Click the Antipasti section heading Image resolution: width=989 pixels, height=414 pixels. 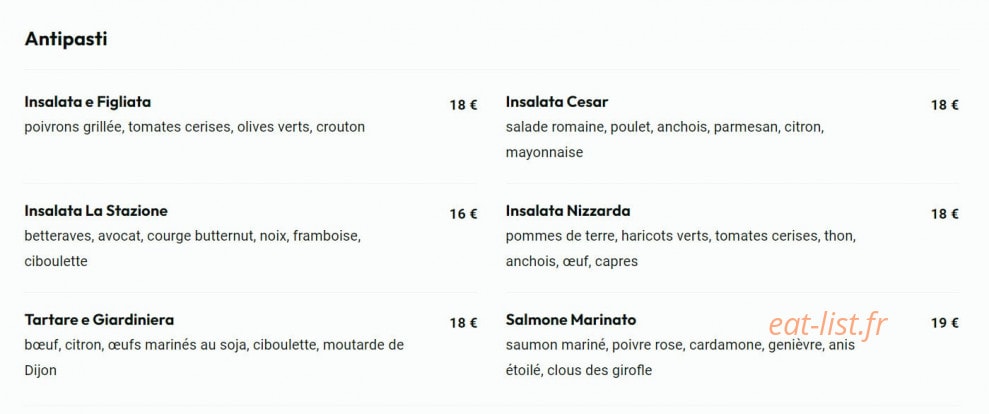(x=66, y=39)
